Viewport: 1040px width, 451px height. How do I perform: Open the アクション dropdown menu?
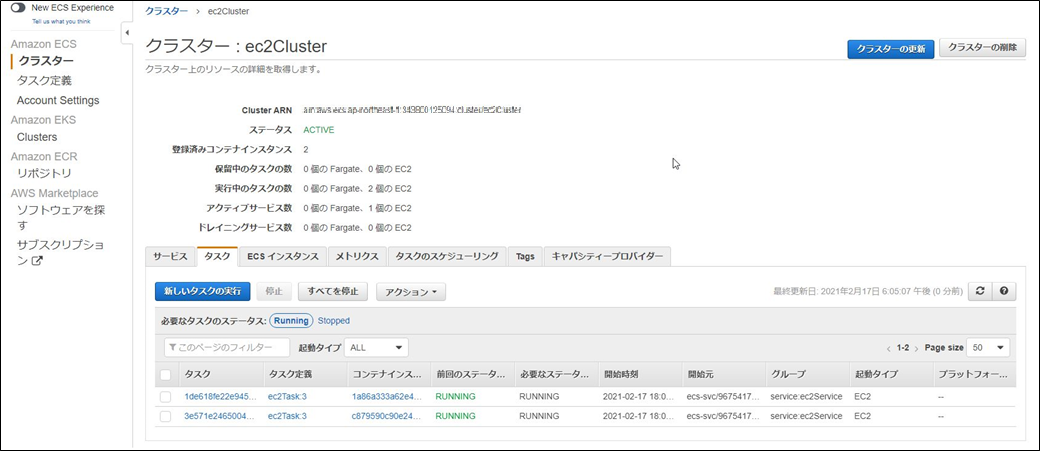pos(411,292)
